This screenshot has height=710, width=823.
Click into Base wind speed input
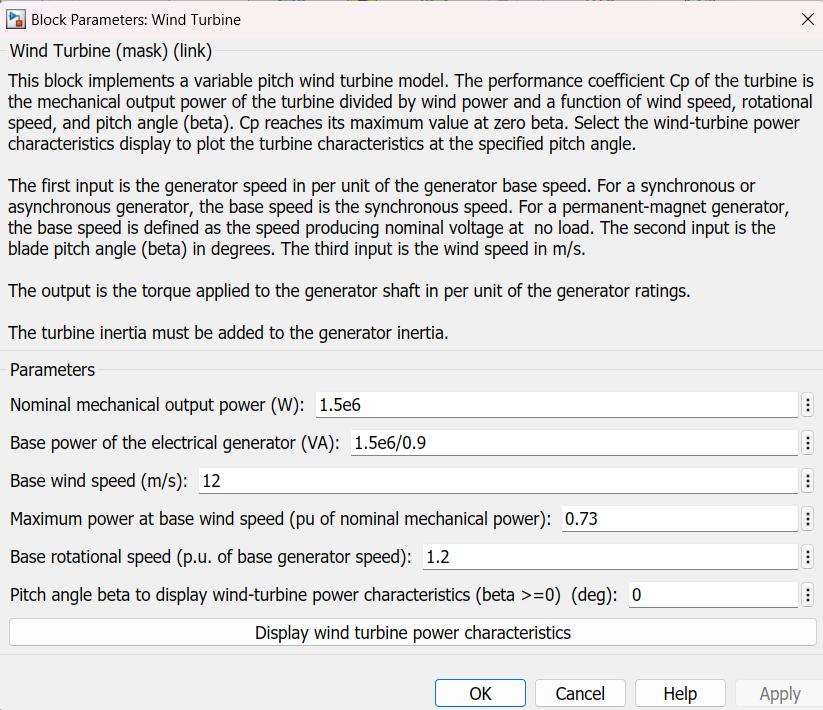coord(497,481)
